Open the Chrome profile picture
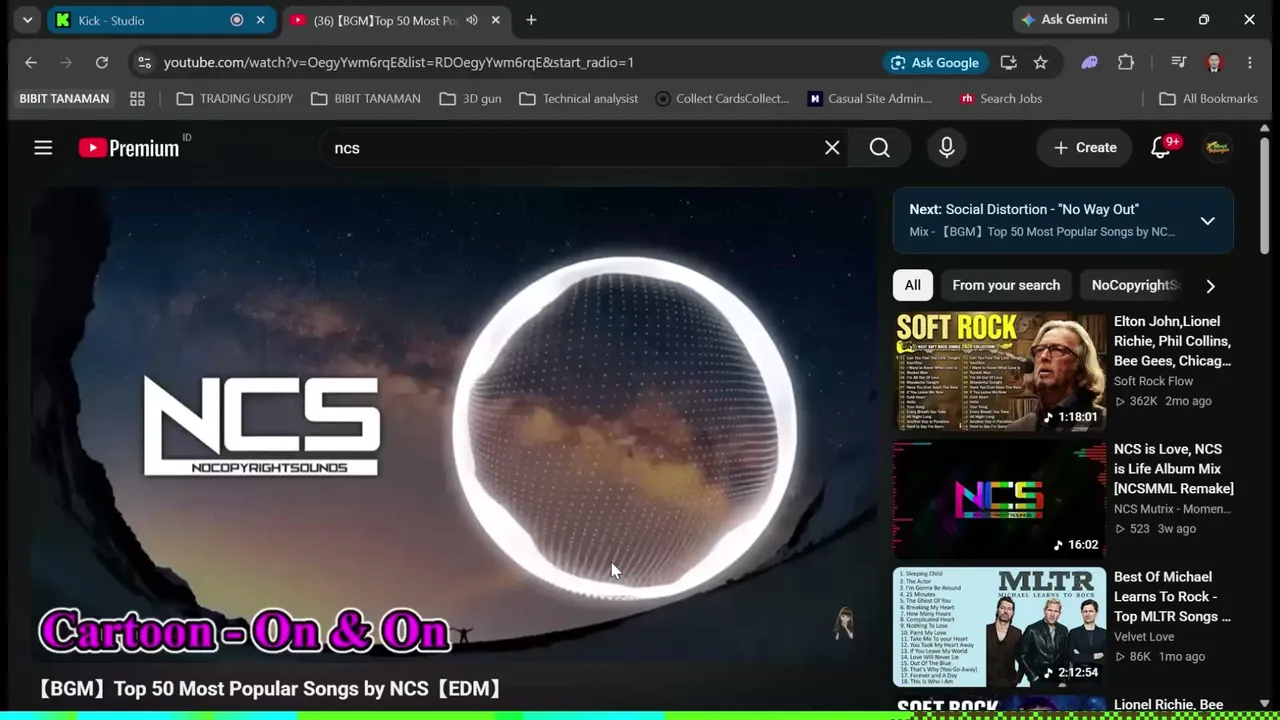Image resolution: width=1280 pixels, height=720 pixels. coord(1214,63)
